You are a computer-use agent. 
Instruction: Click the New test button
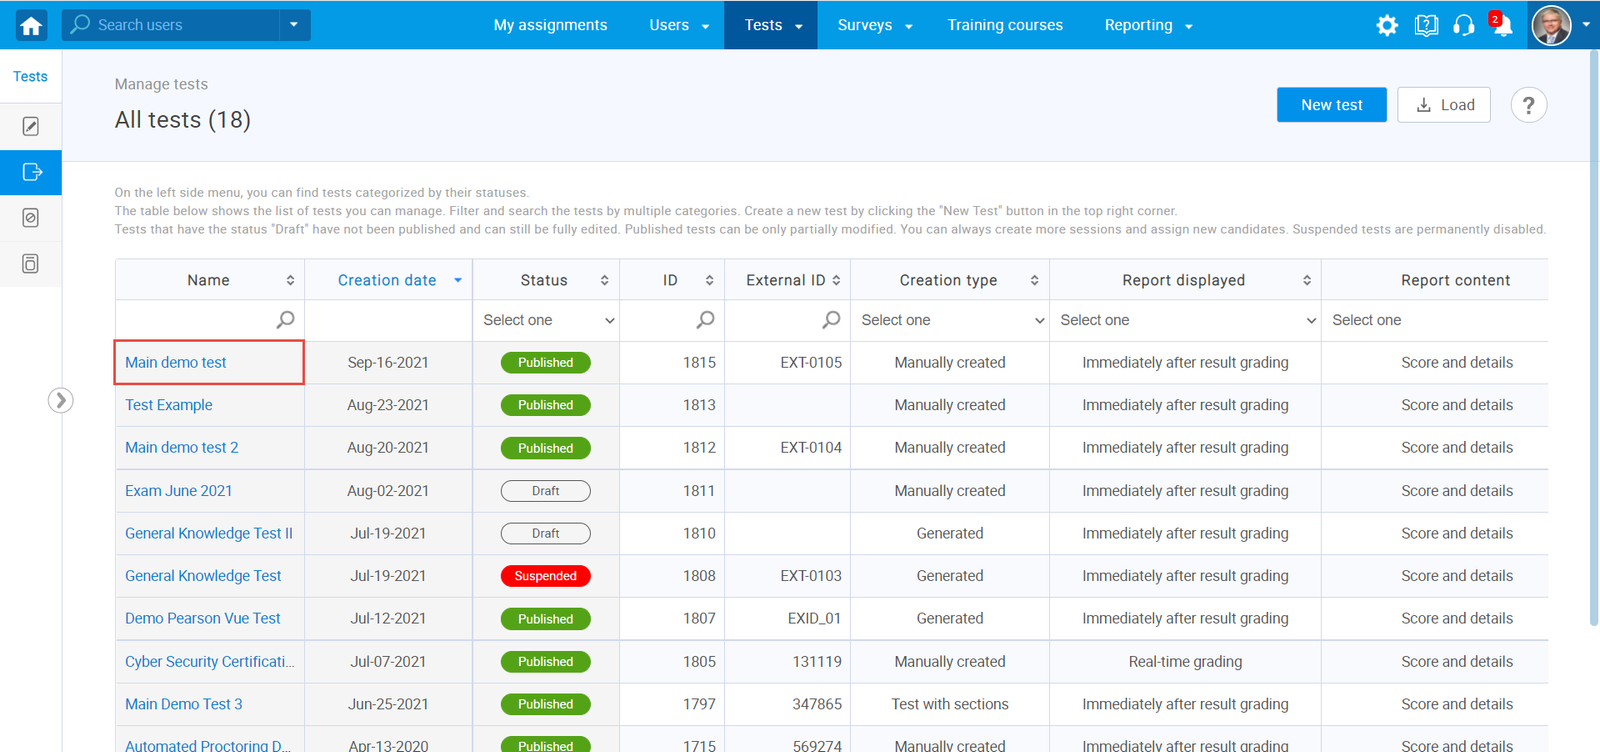coord(1331,105)
